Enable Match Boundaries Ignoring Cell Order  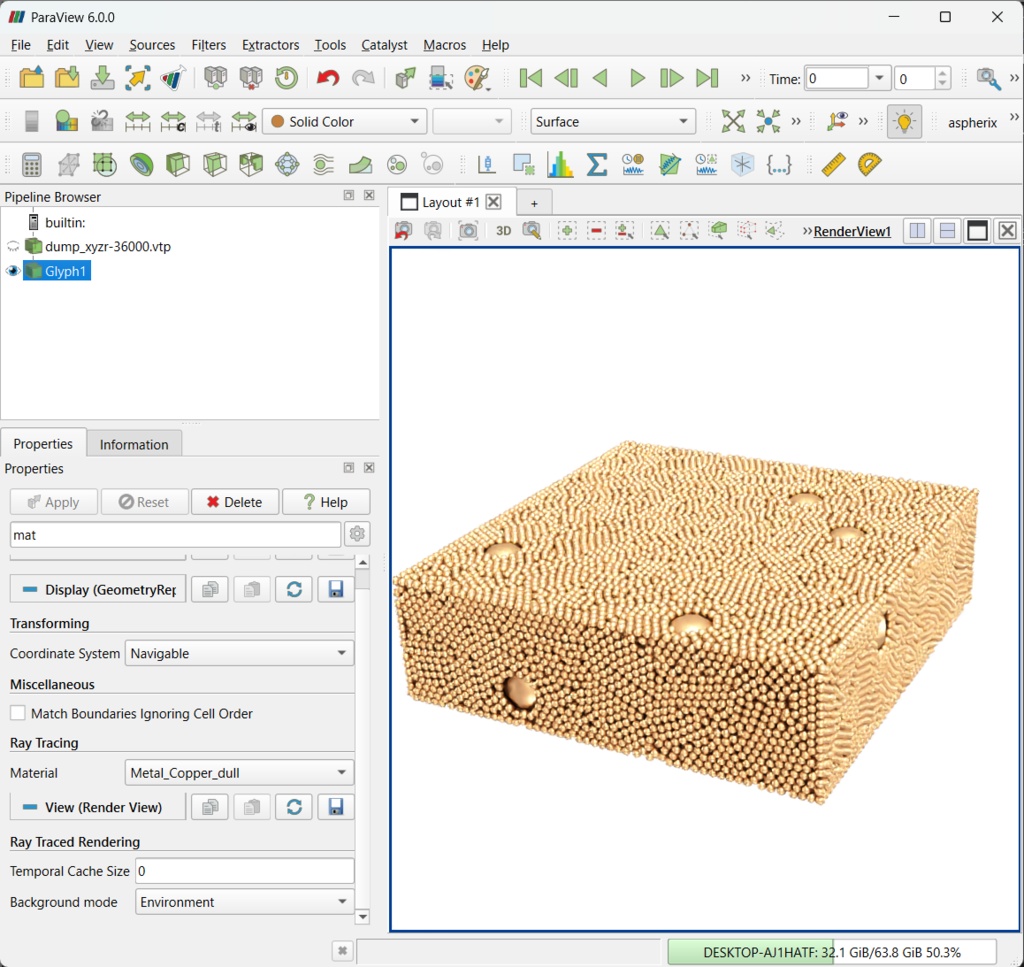(16, 714)
